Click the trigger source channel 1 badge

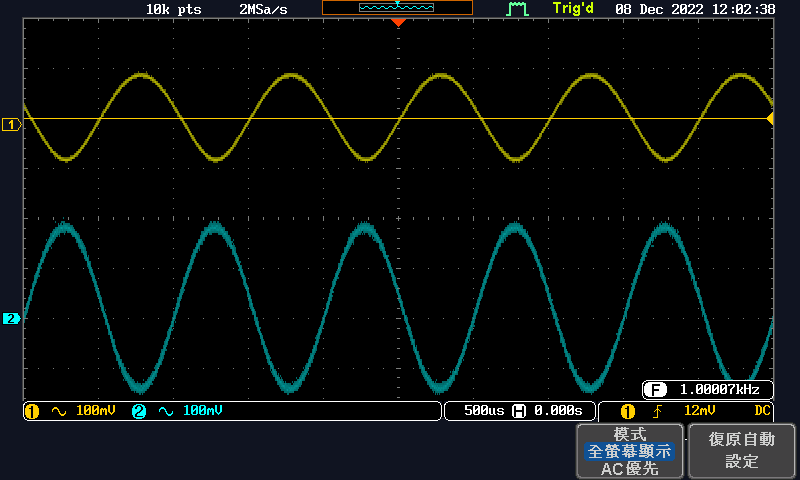click(x=628, y=411)
